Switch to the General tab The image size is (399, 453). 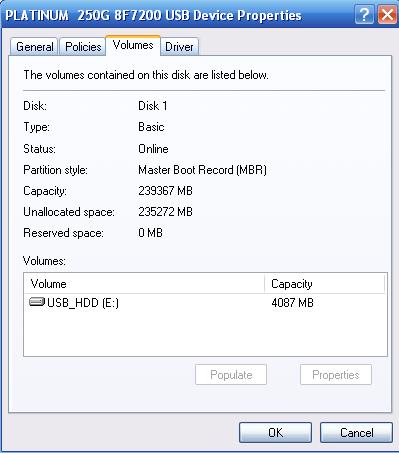tap(35, 47)
